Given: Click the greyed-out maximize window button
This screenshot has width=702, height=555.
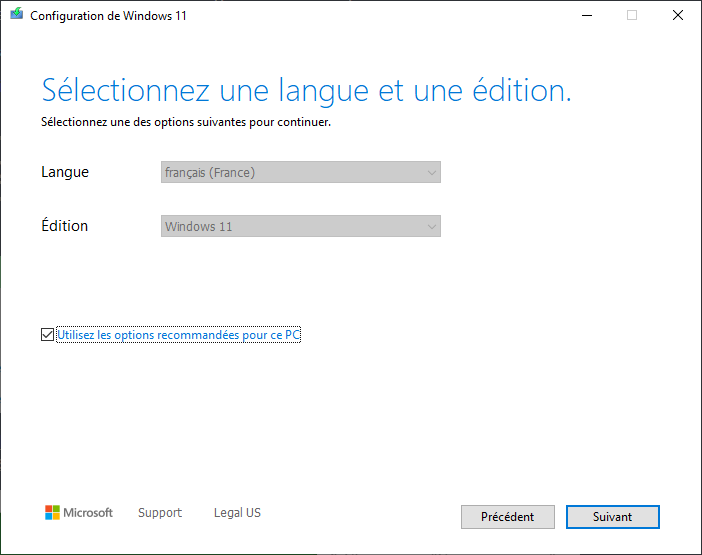Looking at the screenshot, I should coord(632,16).
